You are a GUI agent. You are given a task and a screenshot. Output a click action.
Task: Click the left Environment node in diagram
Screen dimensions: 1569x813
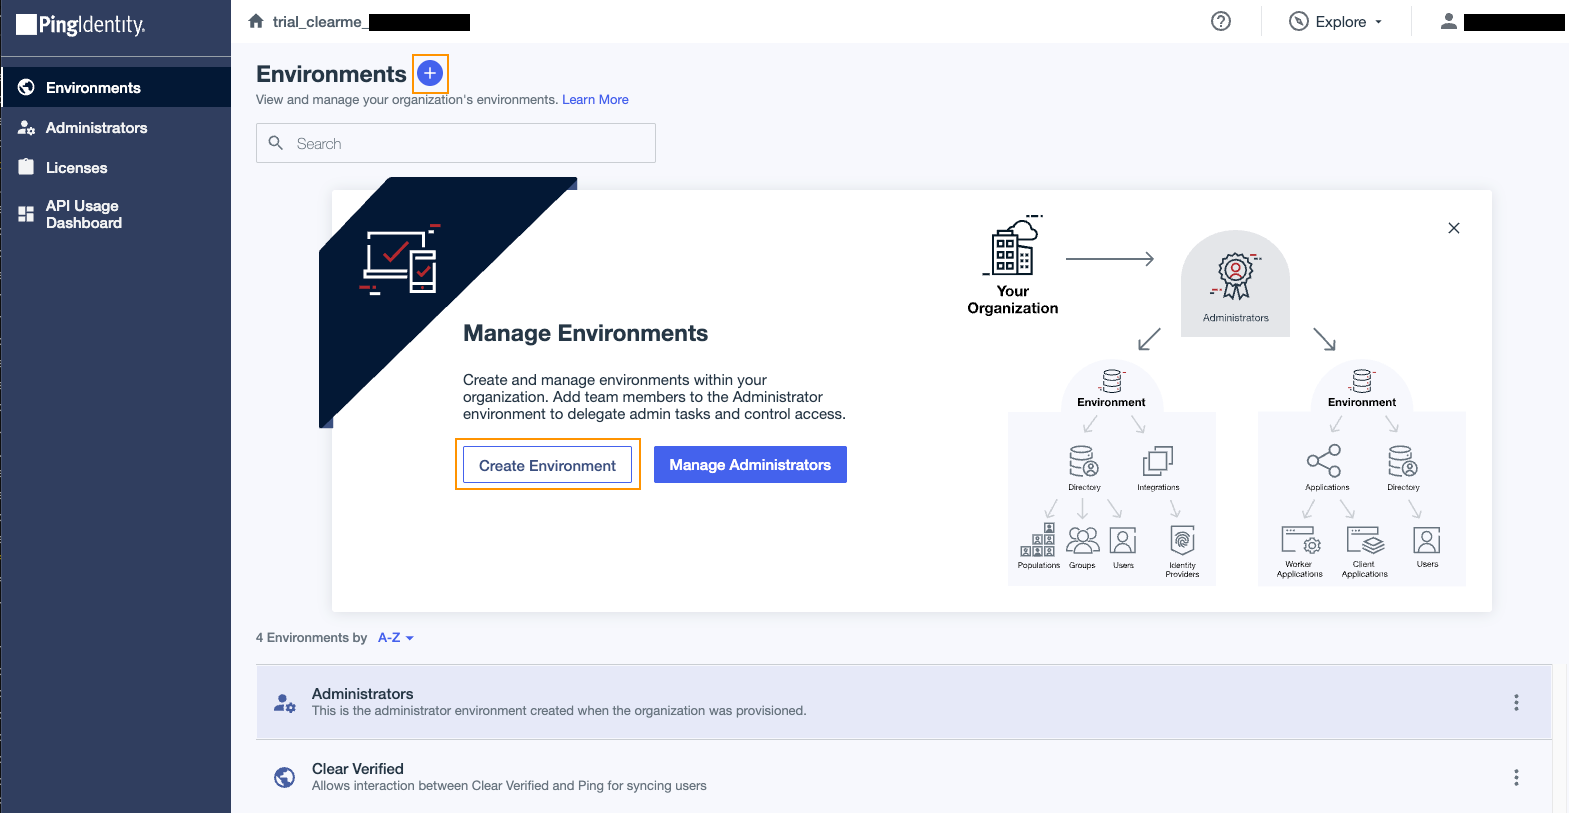pos(1112,388)
